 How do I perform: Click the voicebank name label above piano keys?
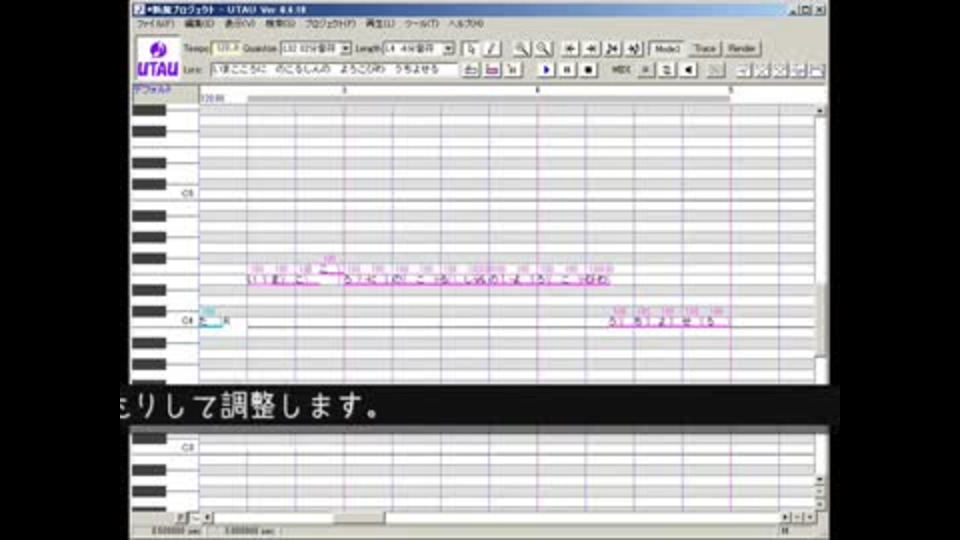pos(153,90)
